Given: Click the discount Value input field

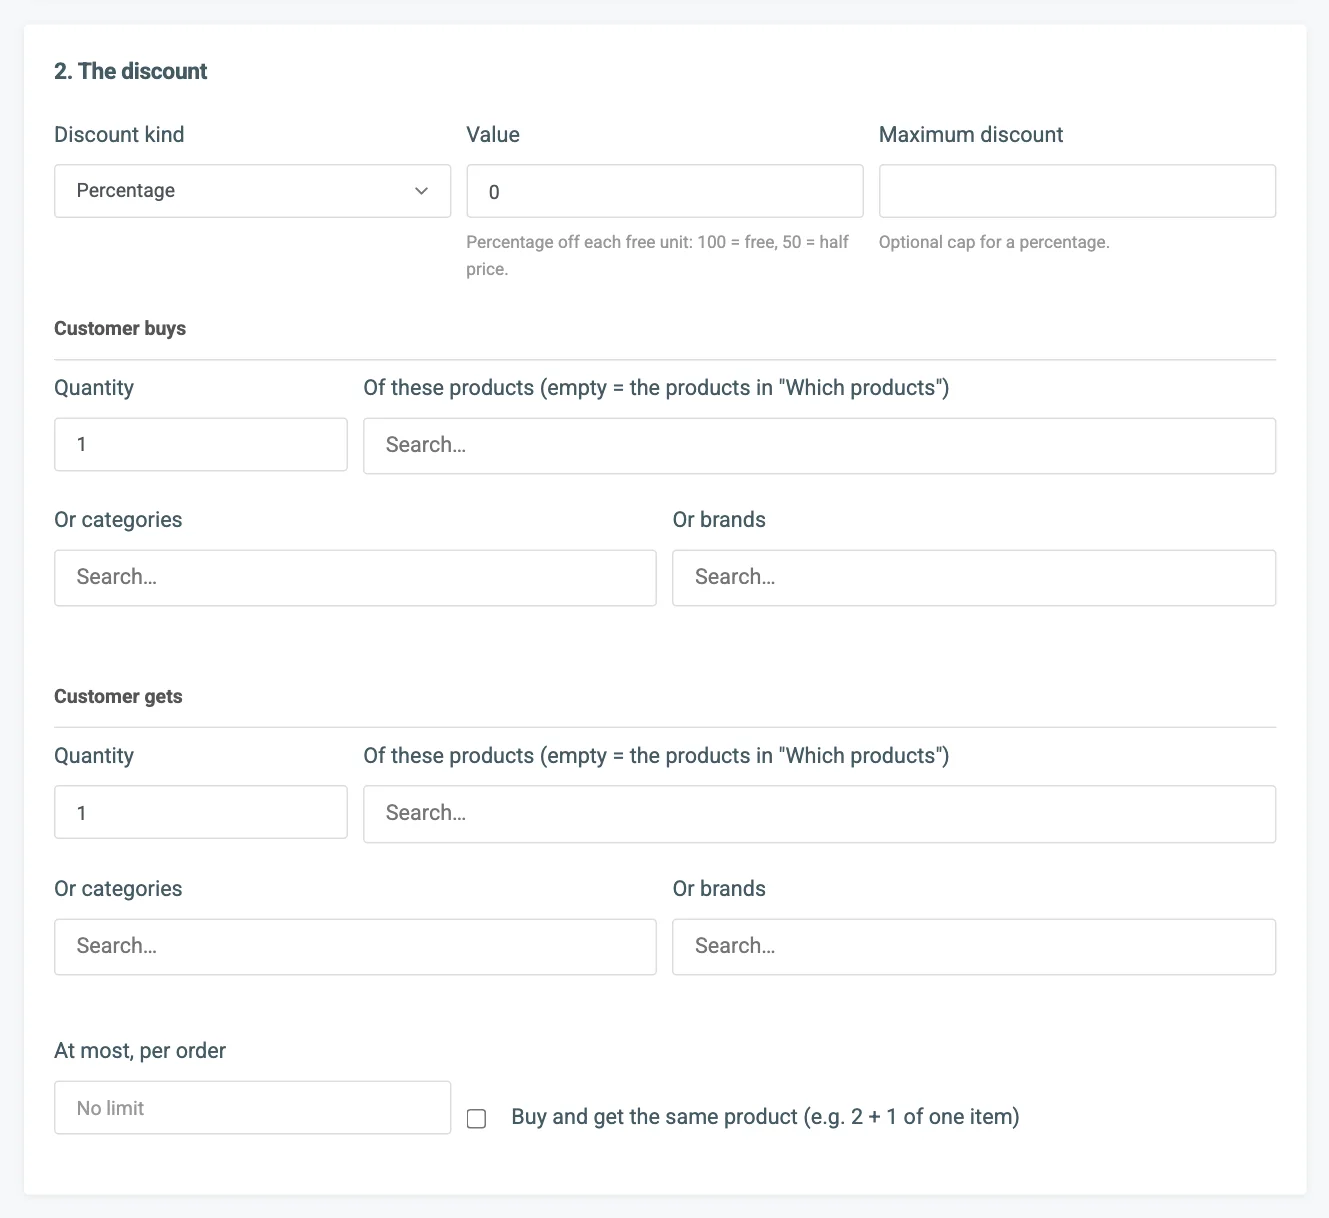Looking at the screenshot, I should pos(665,191).
